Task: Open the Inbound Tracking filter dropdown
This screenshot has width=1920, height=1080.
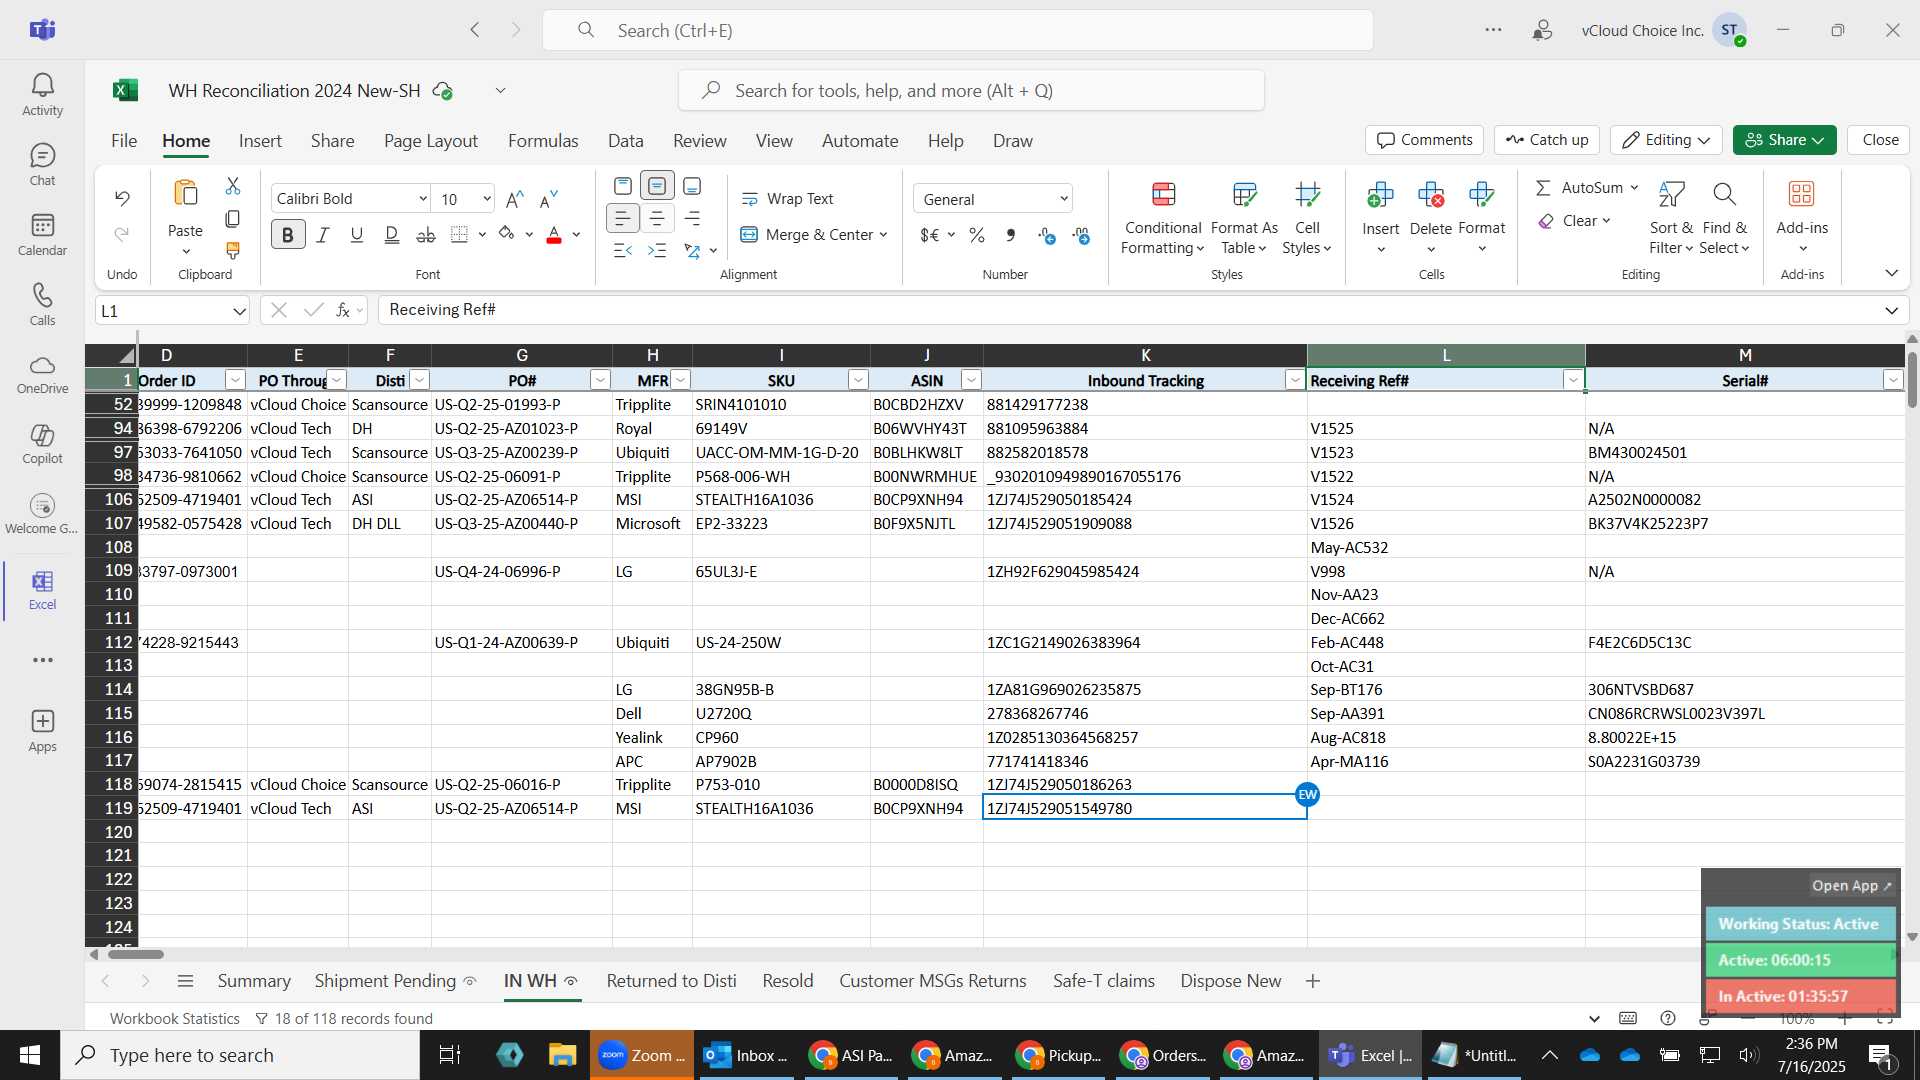Action: (x=1295, y=380)
